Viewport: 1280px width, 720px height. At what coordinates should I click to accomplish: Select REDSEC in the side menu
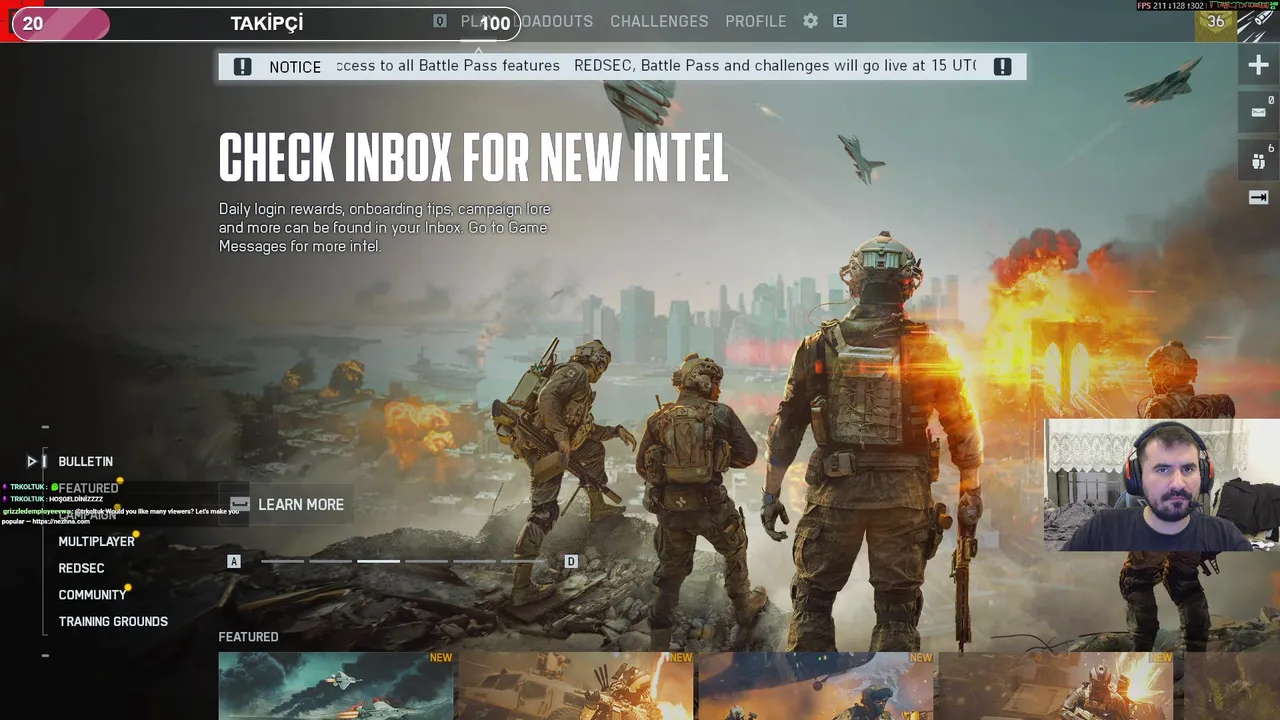(x=81, y=568)
